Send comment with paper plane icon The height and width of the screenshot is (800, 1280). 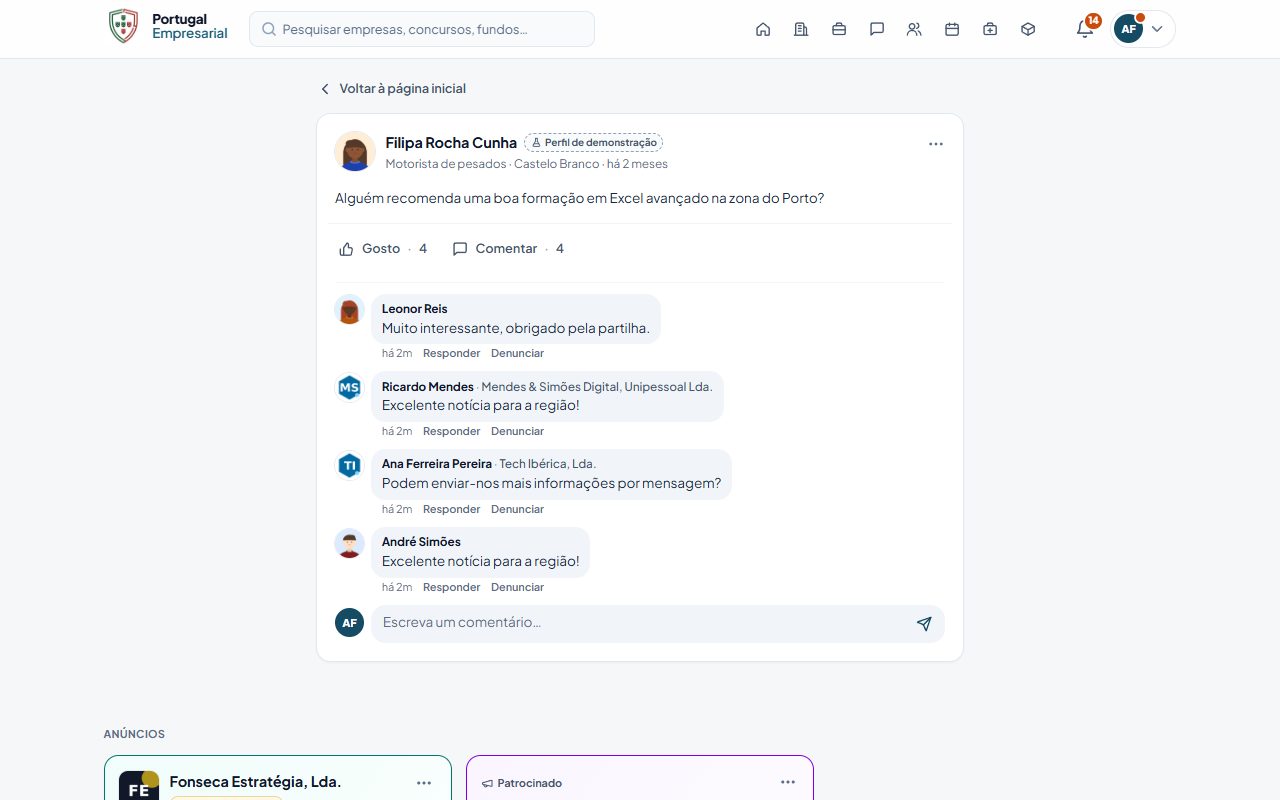(x=924, y=623)
